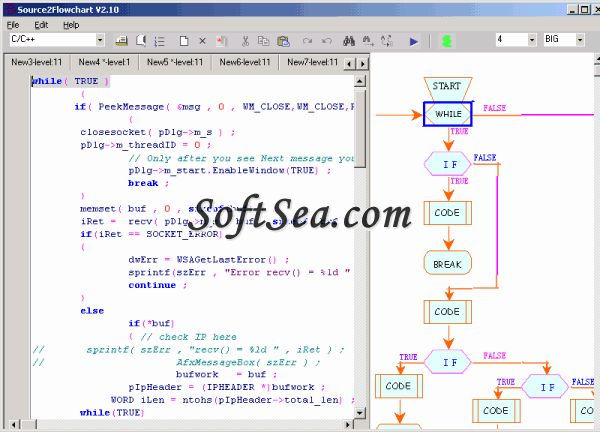Open the Help menu
Screen dimensions: 600x432
tap(71, 25)
